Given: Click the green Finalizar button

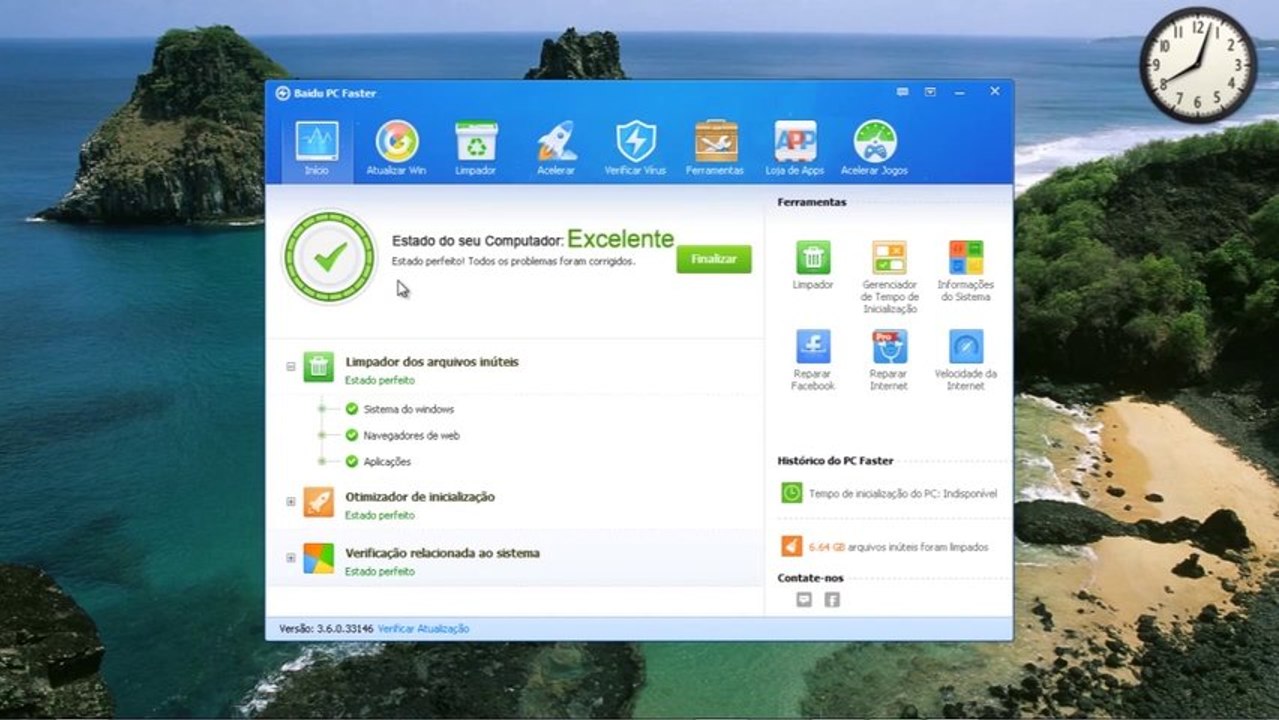Looking at the screenshot, I should click(714, 259).
